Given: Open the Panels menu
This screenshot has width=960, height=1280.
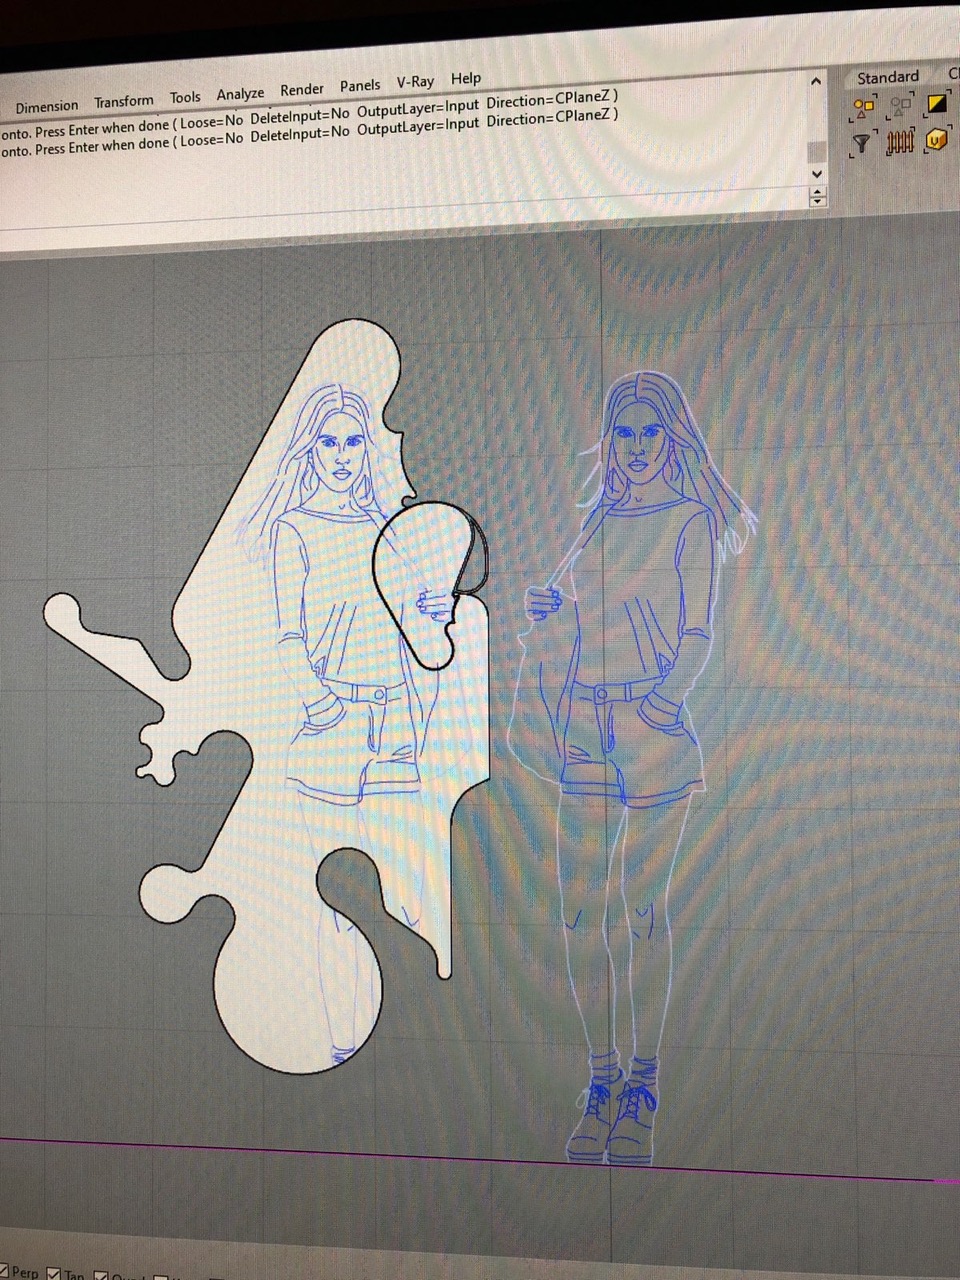Looking at the screenshot, I should 360,85.
